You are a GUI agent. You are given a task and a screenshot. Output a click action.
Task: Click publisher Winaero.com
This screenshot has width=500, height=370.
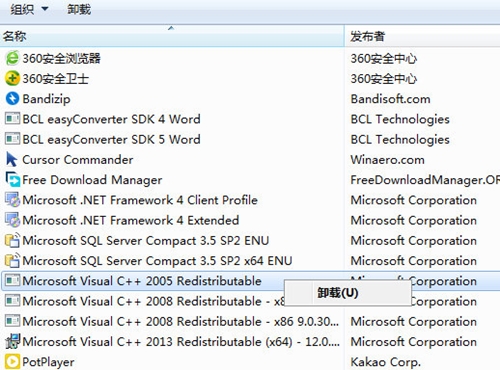tap(387, 160)
